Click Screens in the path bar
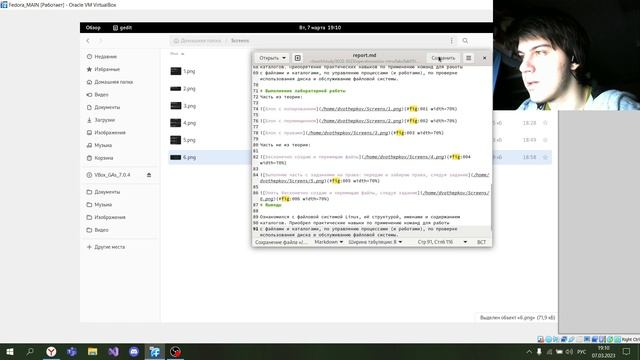The image size is (640, 360). [240, 41]
